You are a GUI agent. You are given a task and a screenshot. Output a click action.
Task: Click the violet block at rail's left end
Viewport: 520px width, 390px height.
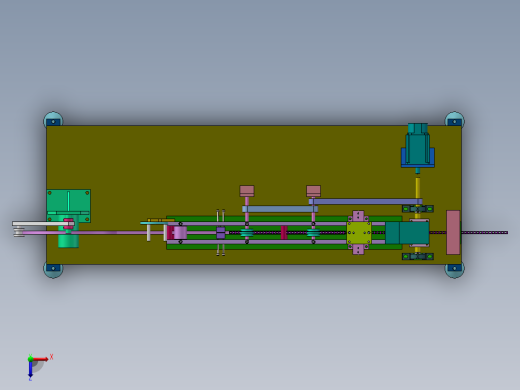point(180,233)
